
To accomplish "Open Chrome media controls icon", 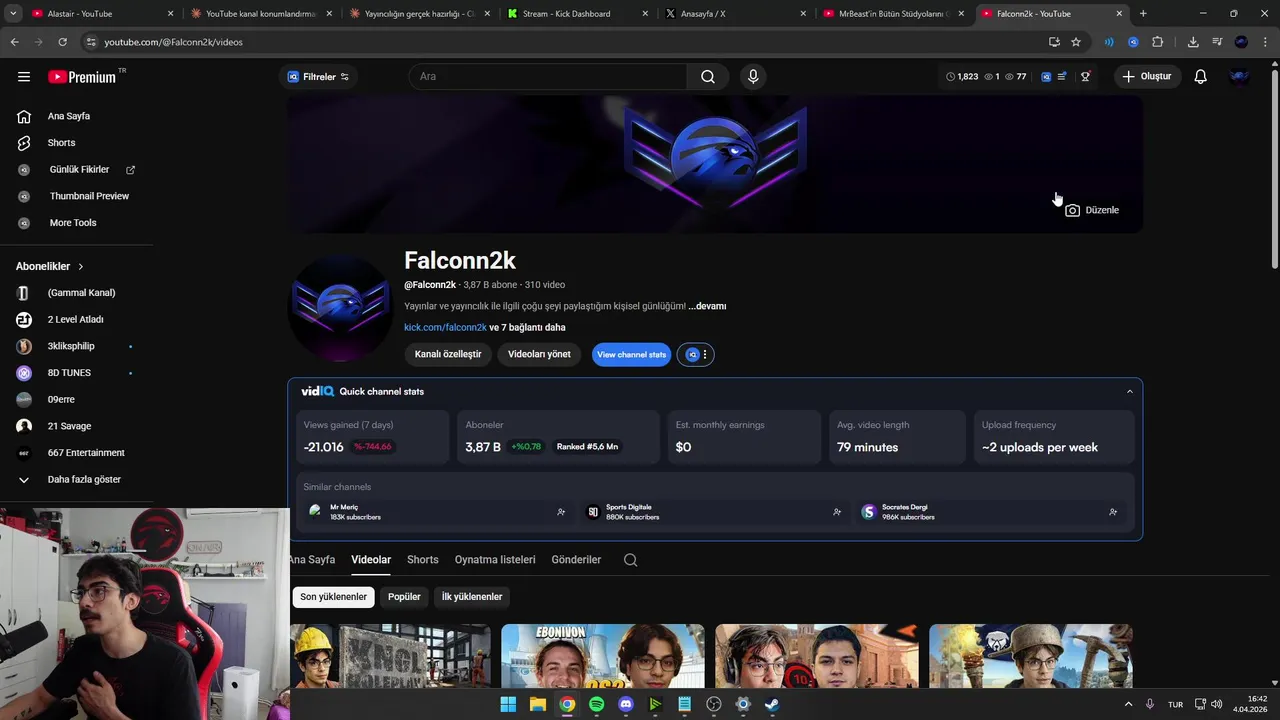I will pyautogui.click(x=1217, y=42).
